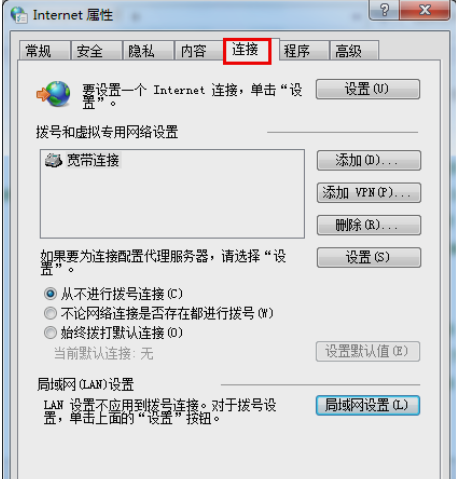Select 始终拨打默认连接 radio option

[50, 332]
